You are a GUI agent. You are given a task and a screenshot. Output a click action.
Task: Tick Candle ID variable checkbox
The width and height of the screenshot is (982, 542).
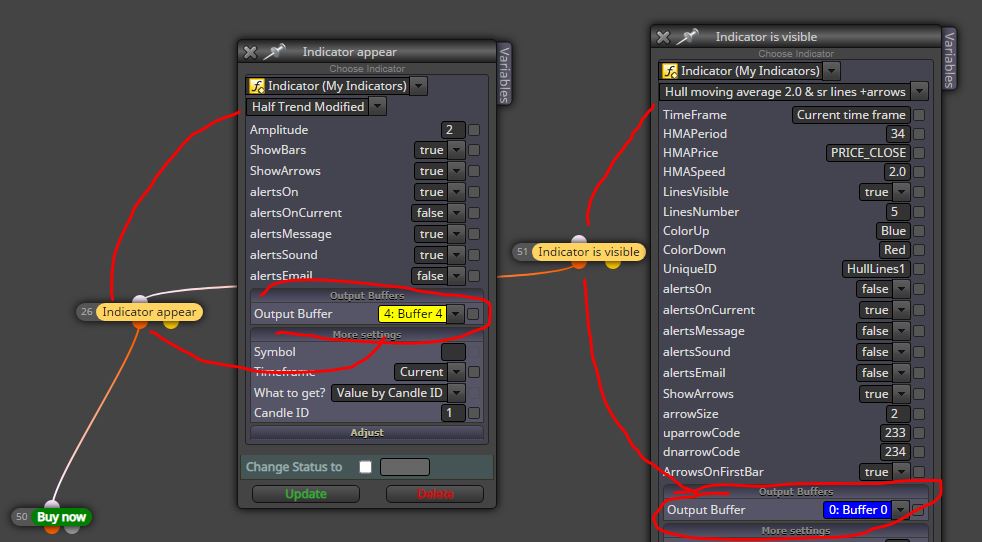[x=474, y=413]
